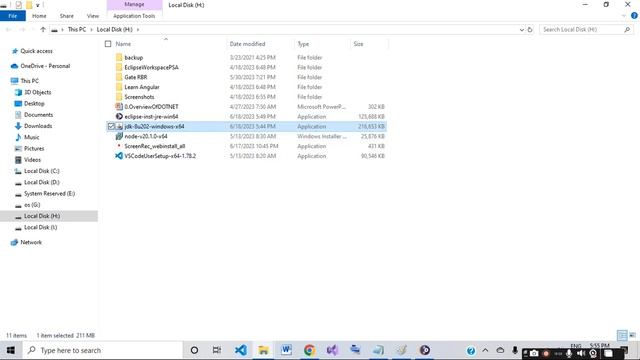
Task: Expand the ribbon chevron
Action: 624,16
